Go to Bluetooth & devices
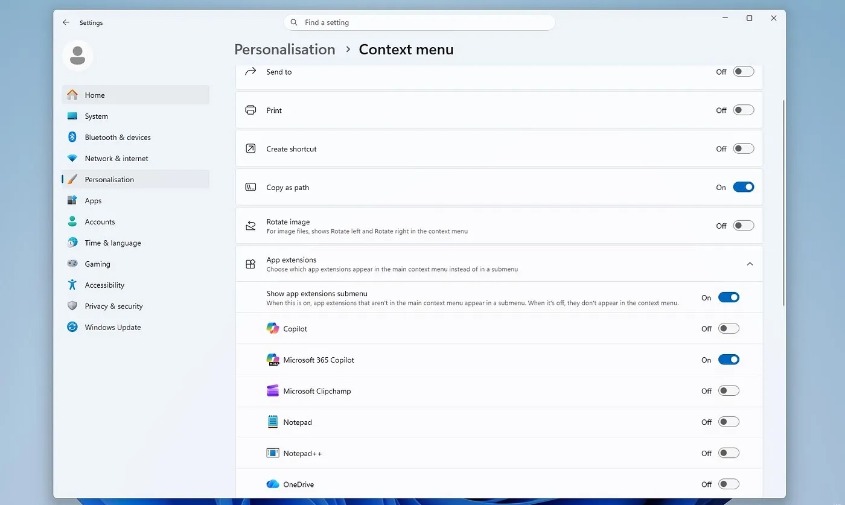 [136, 137]
